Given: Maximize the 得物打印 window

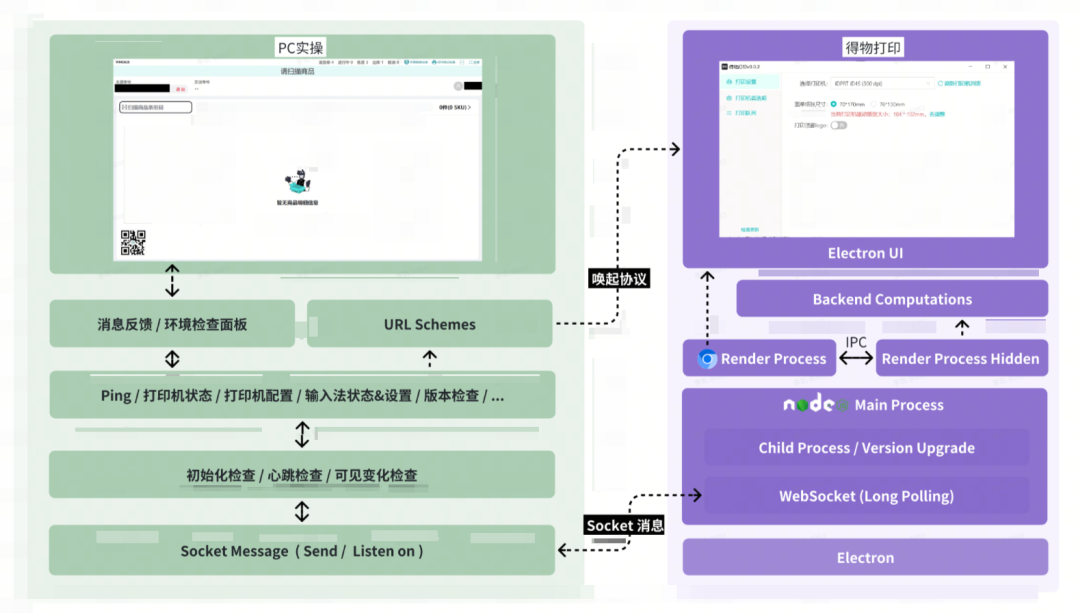Looking at the screenshot, I should click(988, 67).
